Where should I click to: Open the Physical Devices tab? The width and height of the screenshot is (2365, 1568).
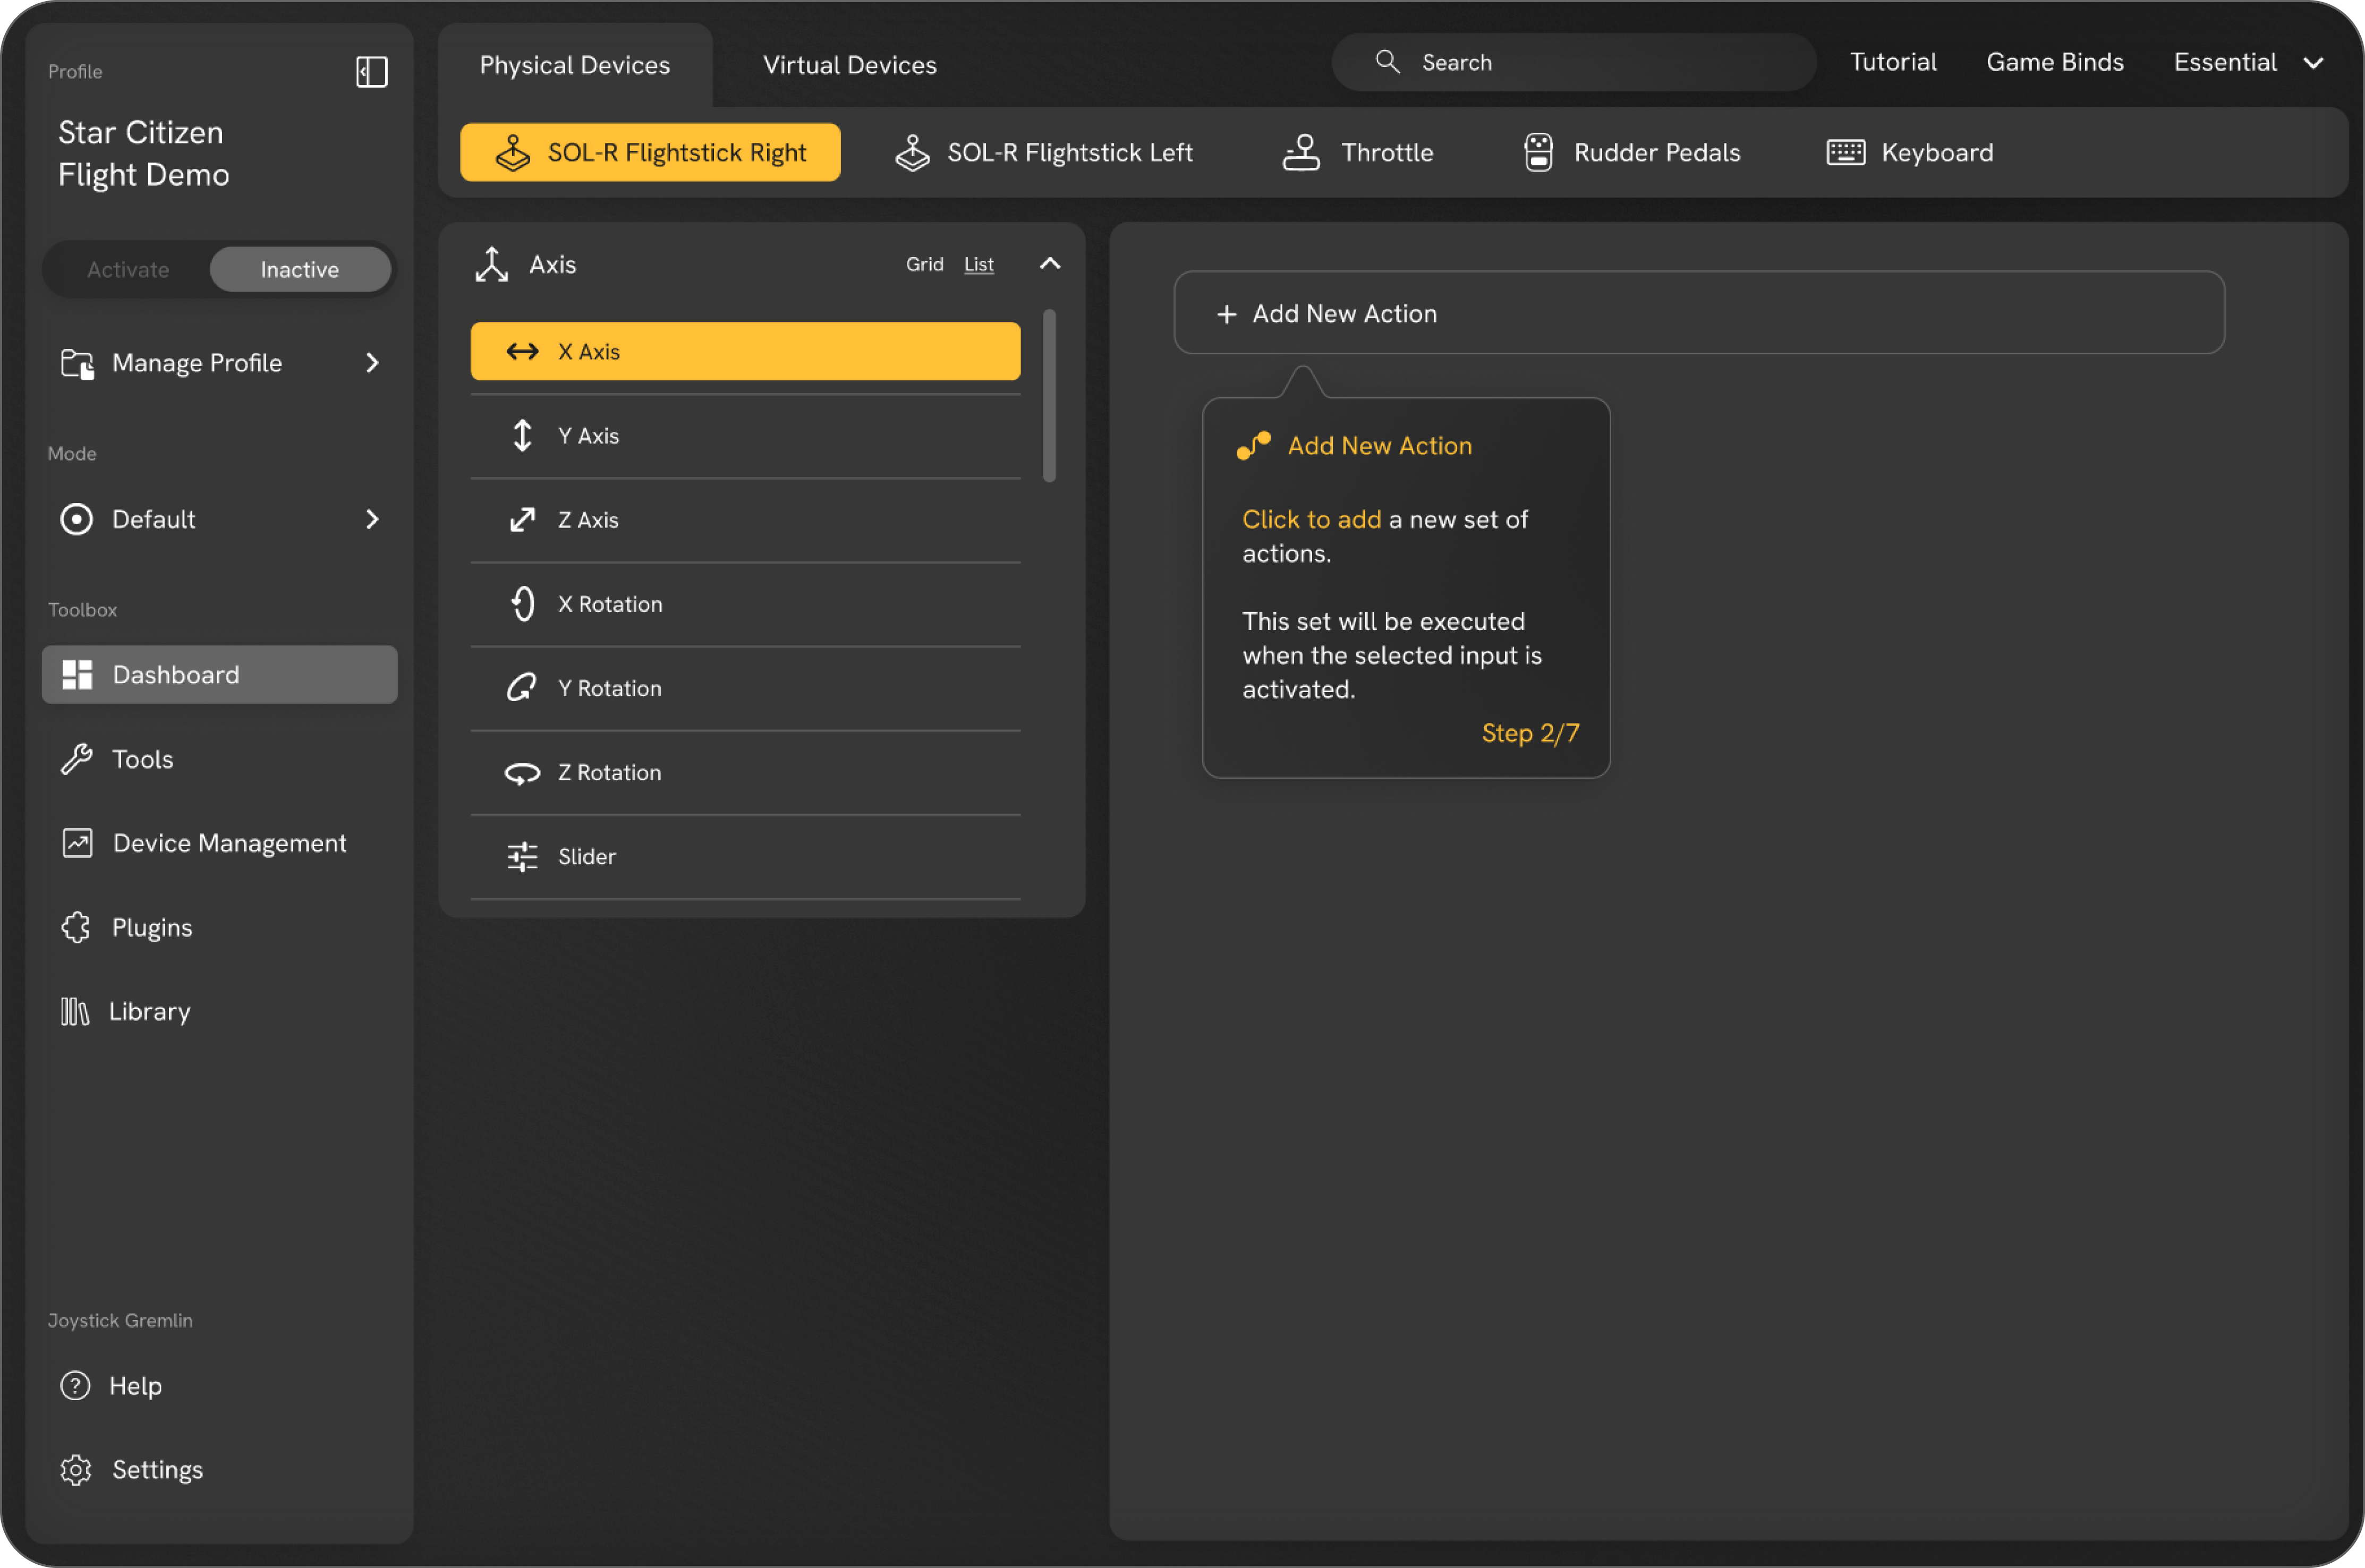[x=574, y=65]
